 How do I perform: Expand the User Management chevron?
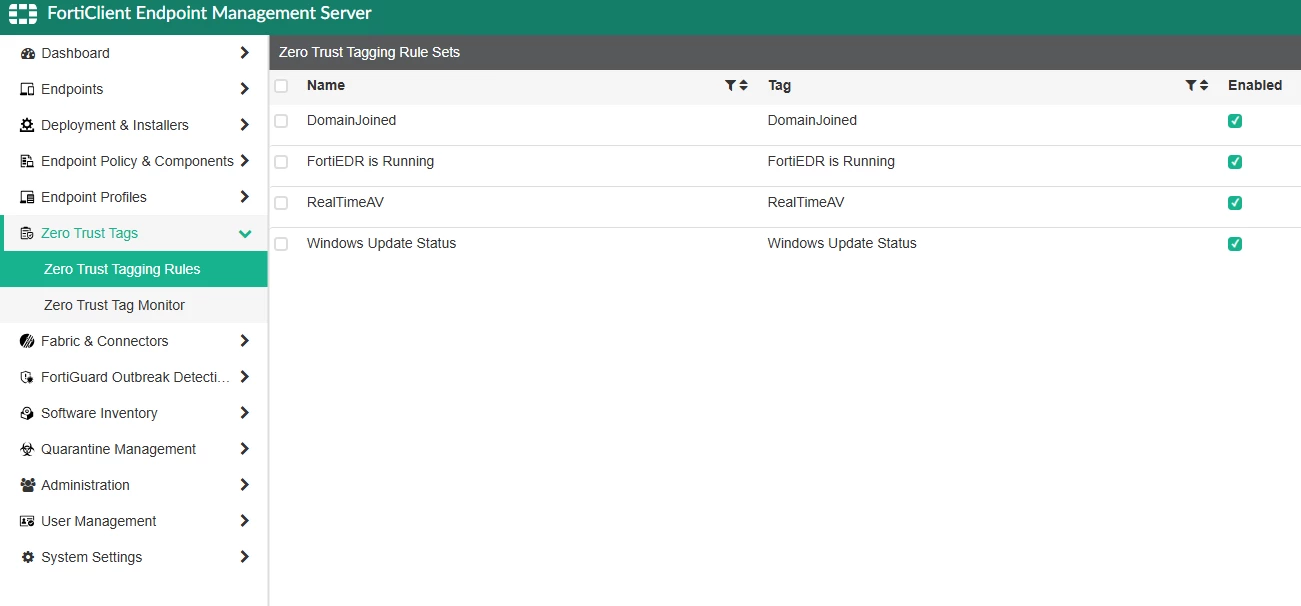pos(245,521)
